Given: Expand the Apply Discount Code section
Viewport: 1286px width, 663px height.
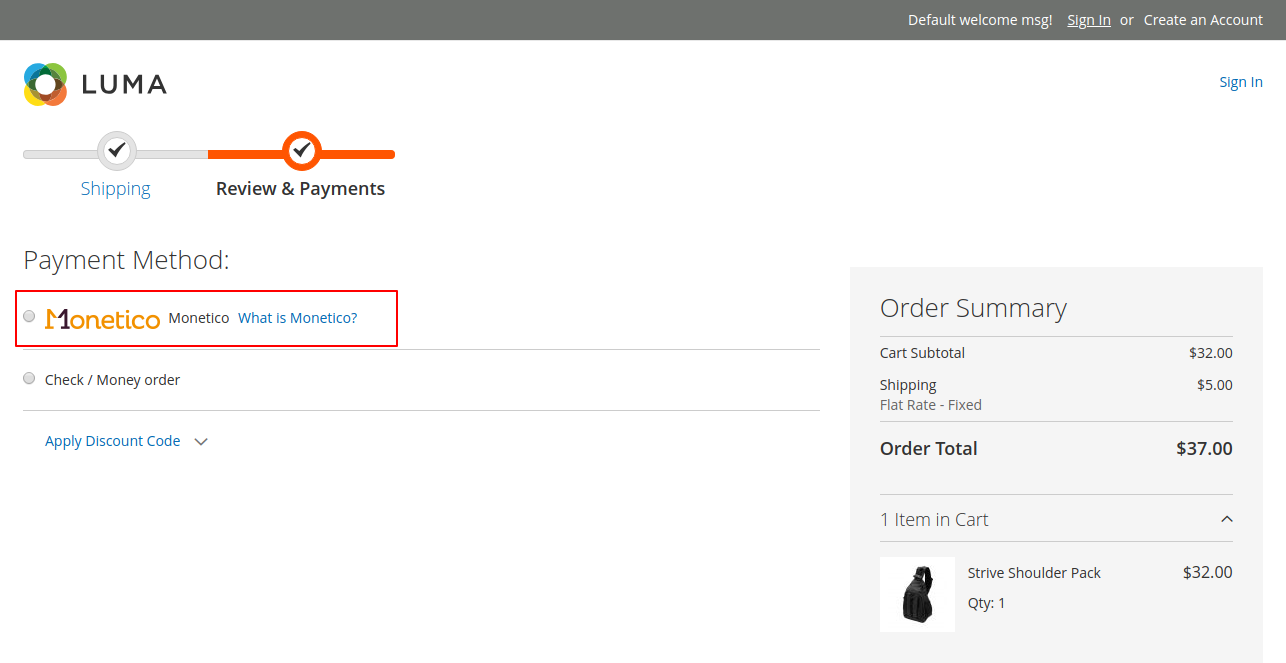Looking at the screenshot, I should (x=112, y=441).
